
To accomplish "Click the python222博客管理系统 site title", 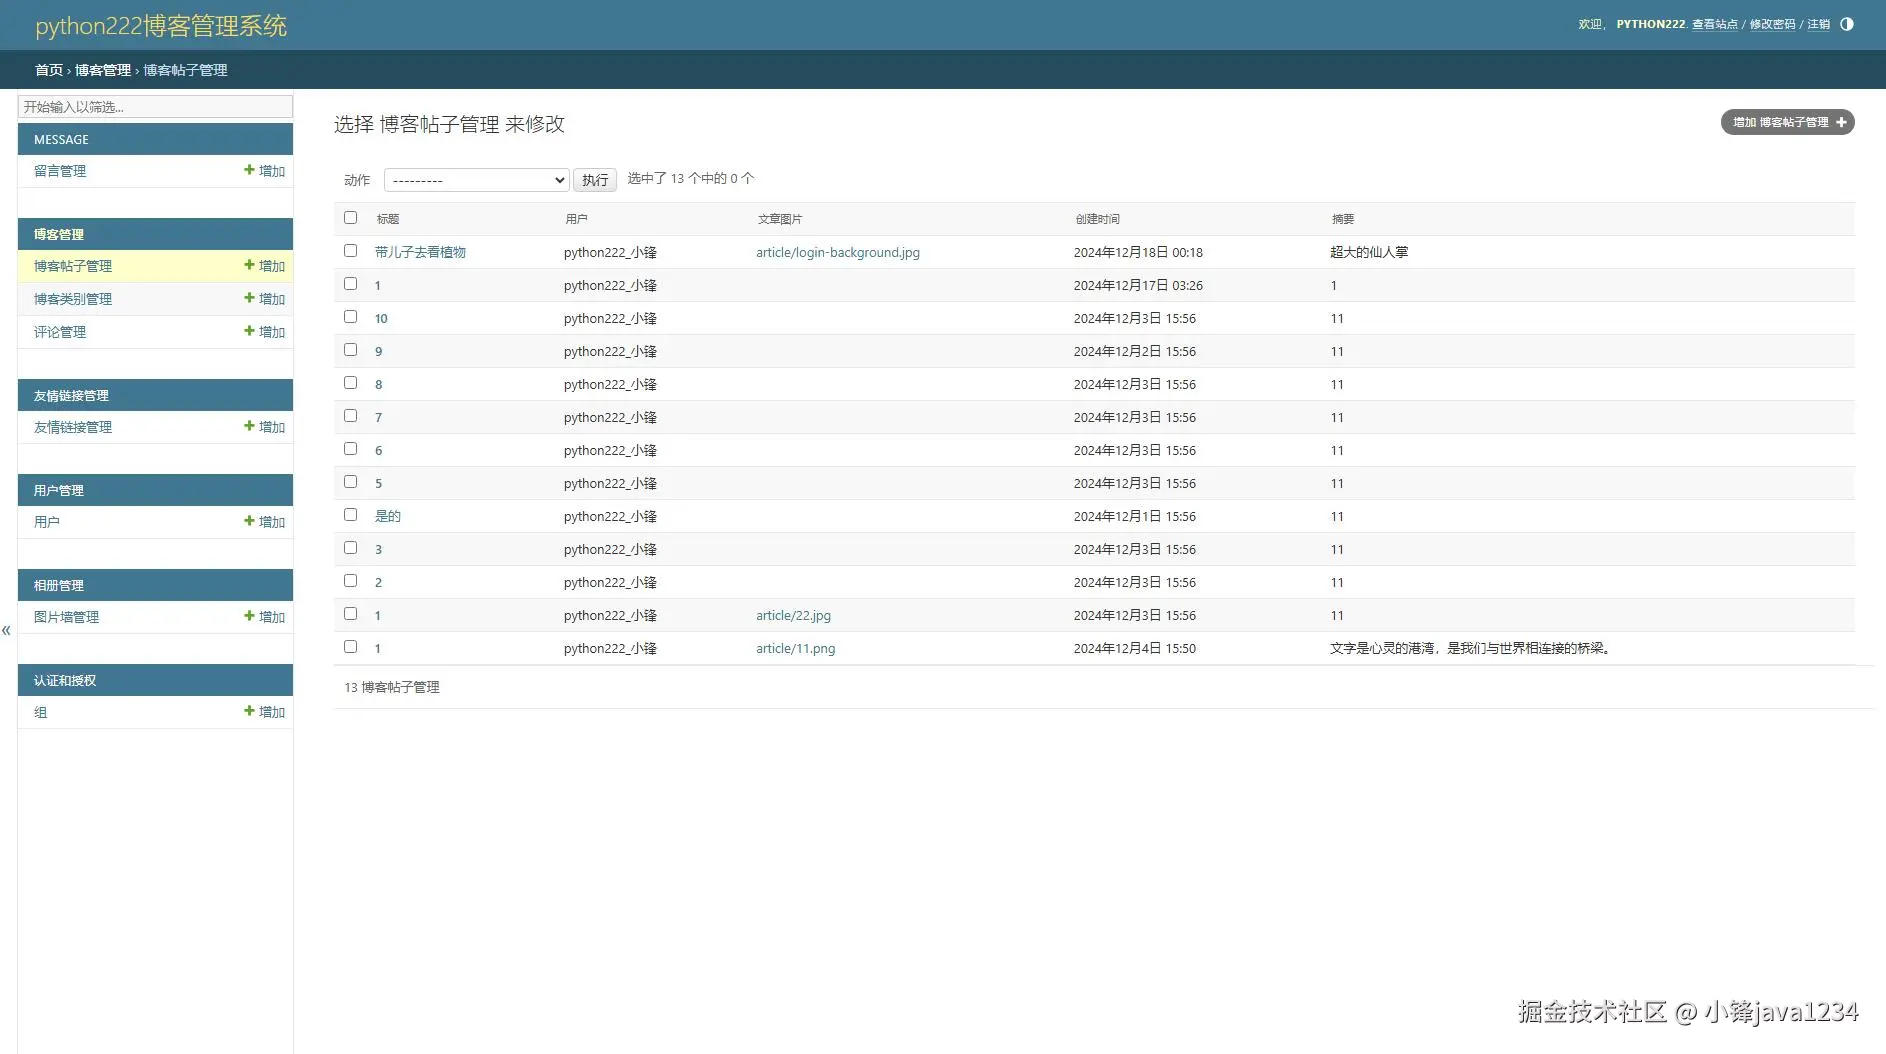I will click(161, 25).
